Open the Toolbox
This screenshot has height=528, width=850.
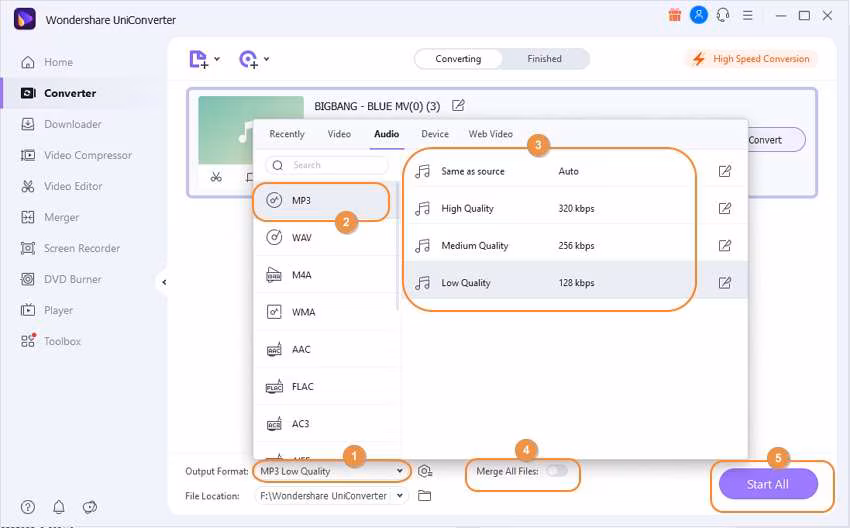pos(50,341)
